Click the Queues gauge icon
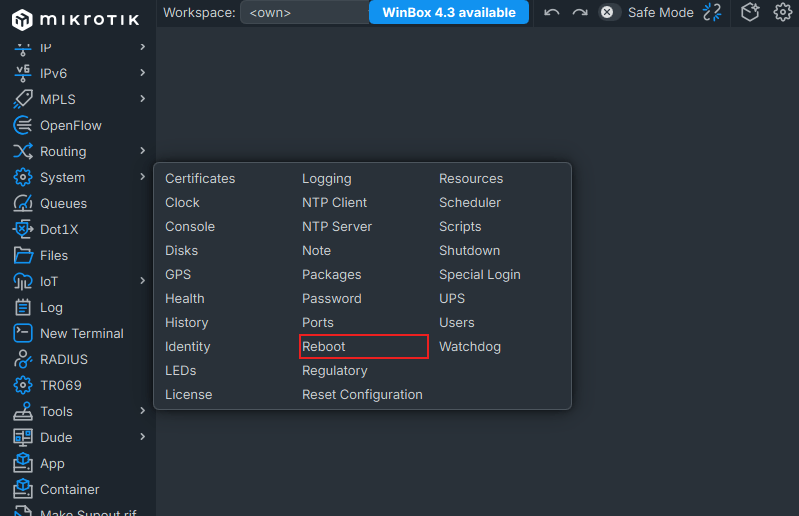The image size is (799, 516). tap(23, 203)
